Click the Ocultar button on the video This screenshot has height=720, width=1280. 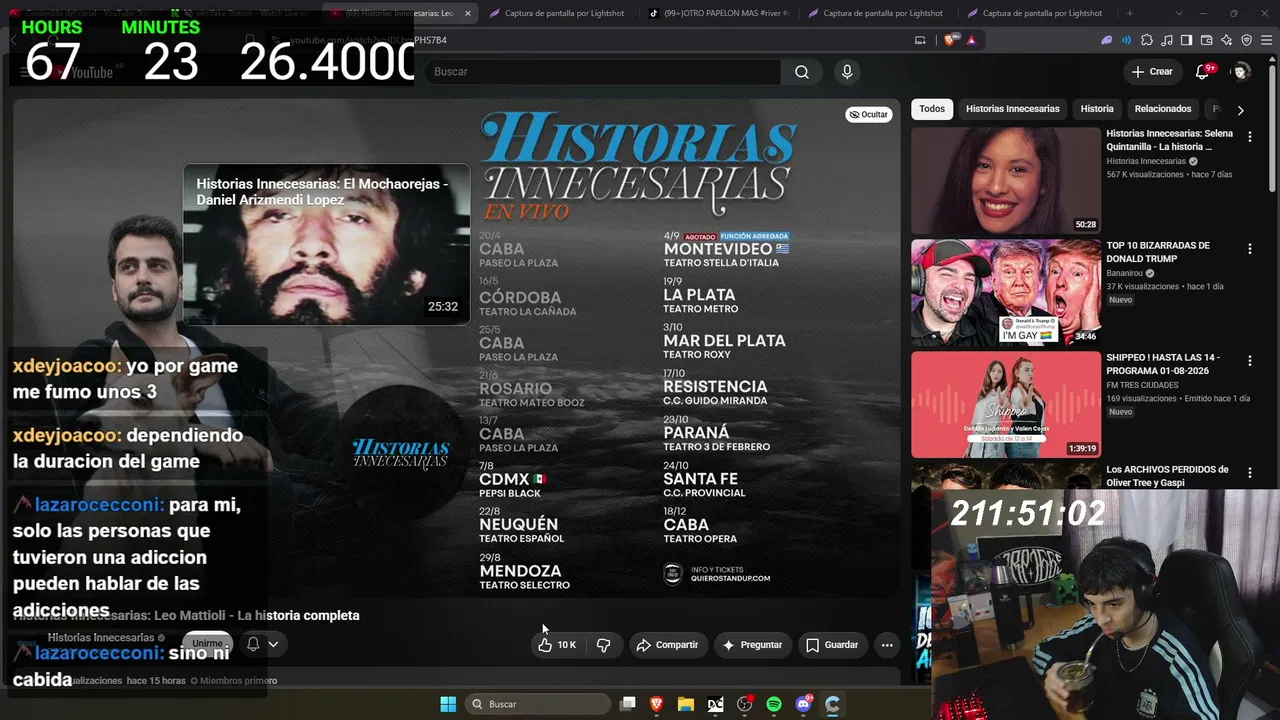pos(868,114)
